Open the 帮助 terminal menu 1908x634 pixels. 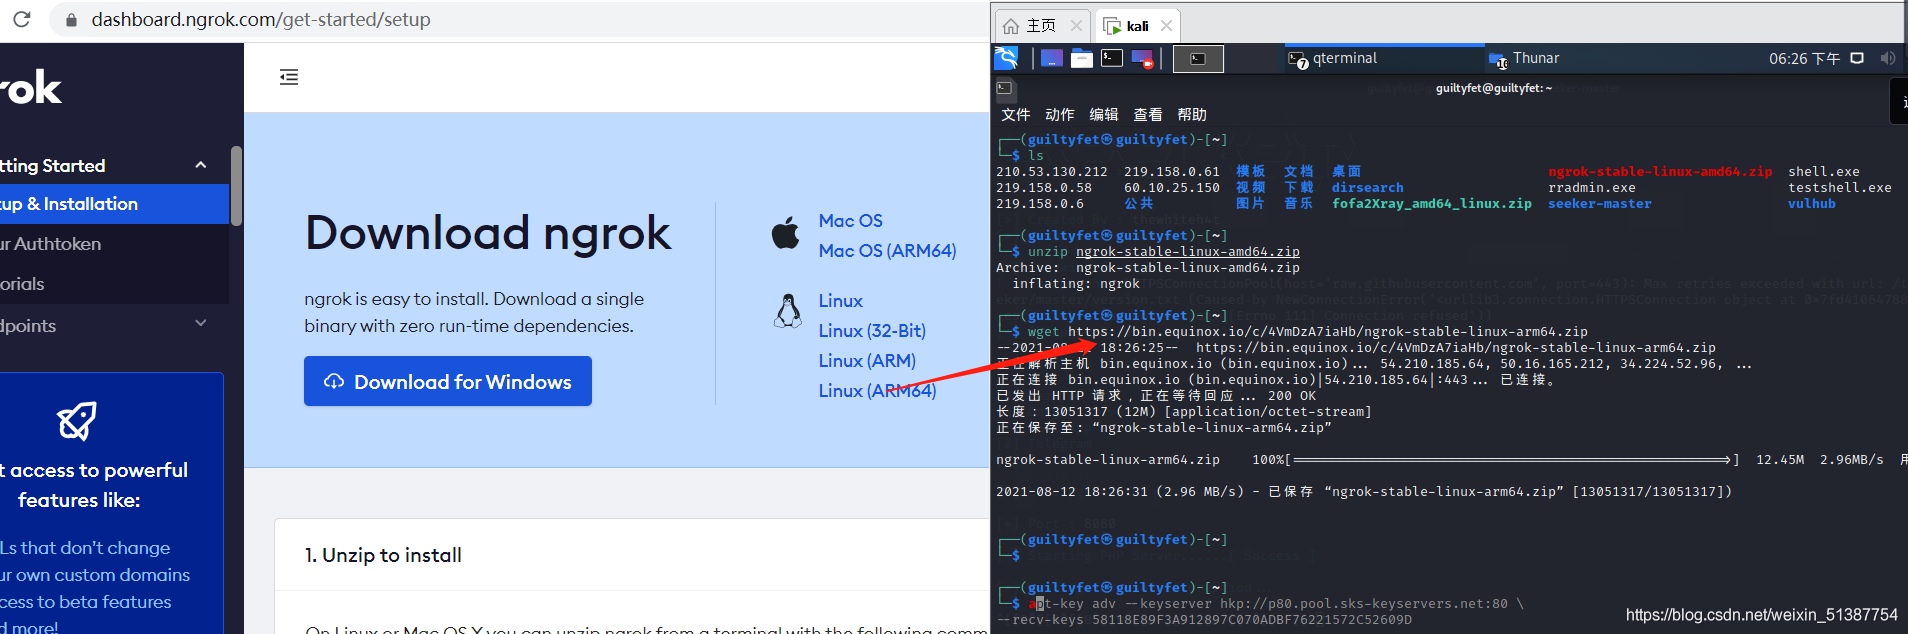[x=1191, y=115]
